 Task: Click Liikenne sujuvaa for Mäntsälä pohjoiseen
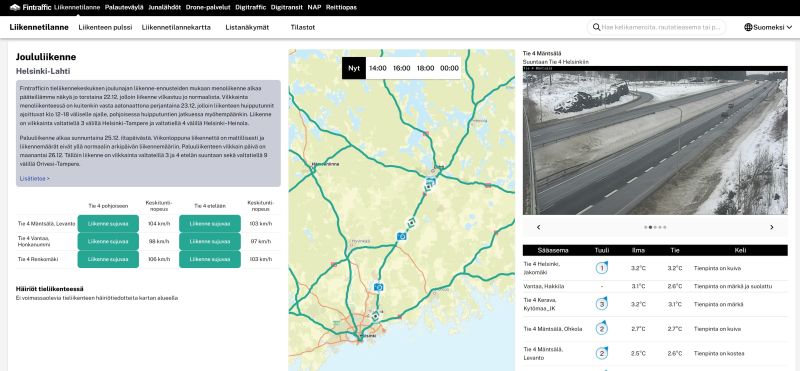point(108,224)
